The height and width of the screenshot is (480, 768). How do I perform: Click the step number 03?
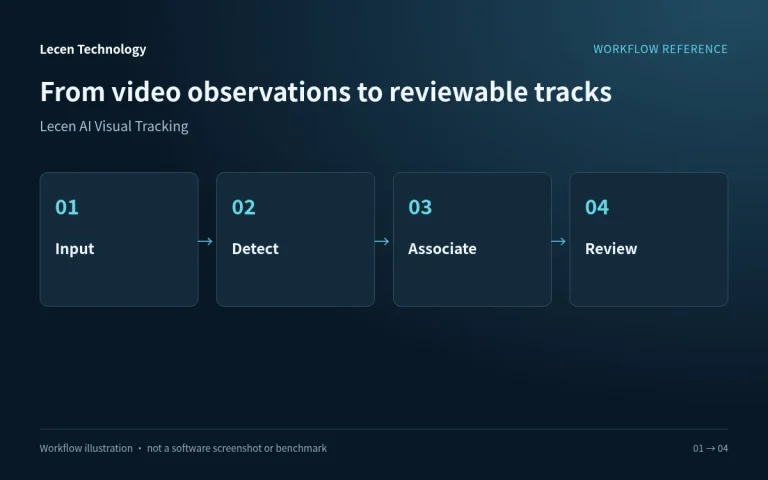[x=420, y=207]
